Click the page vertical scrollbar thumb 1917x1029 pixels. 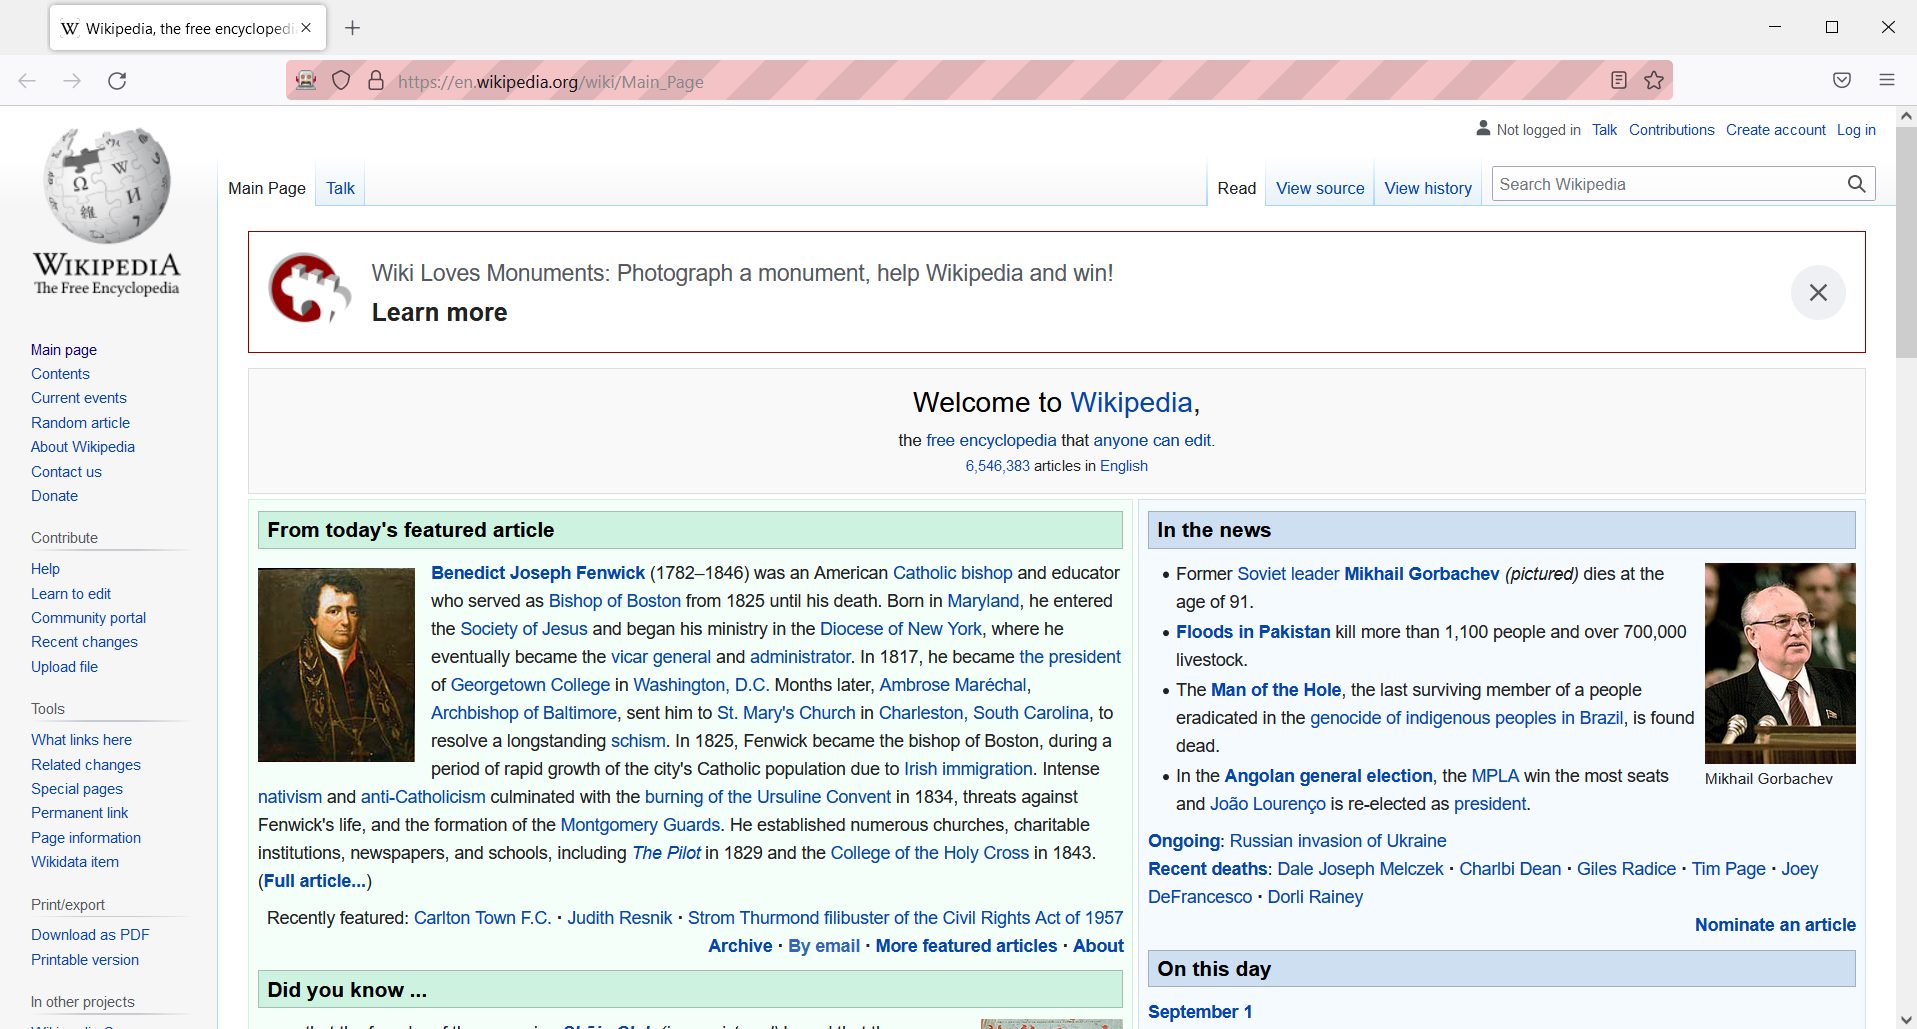coord(1906,240)
